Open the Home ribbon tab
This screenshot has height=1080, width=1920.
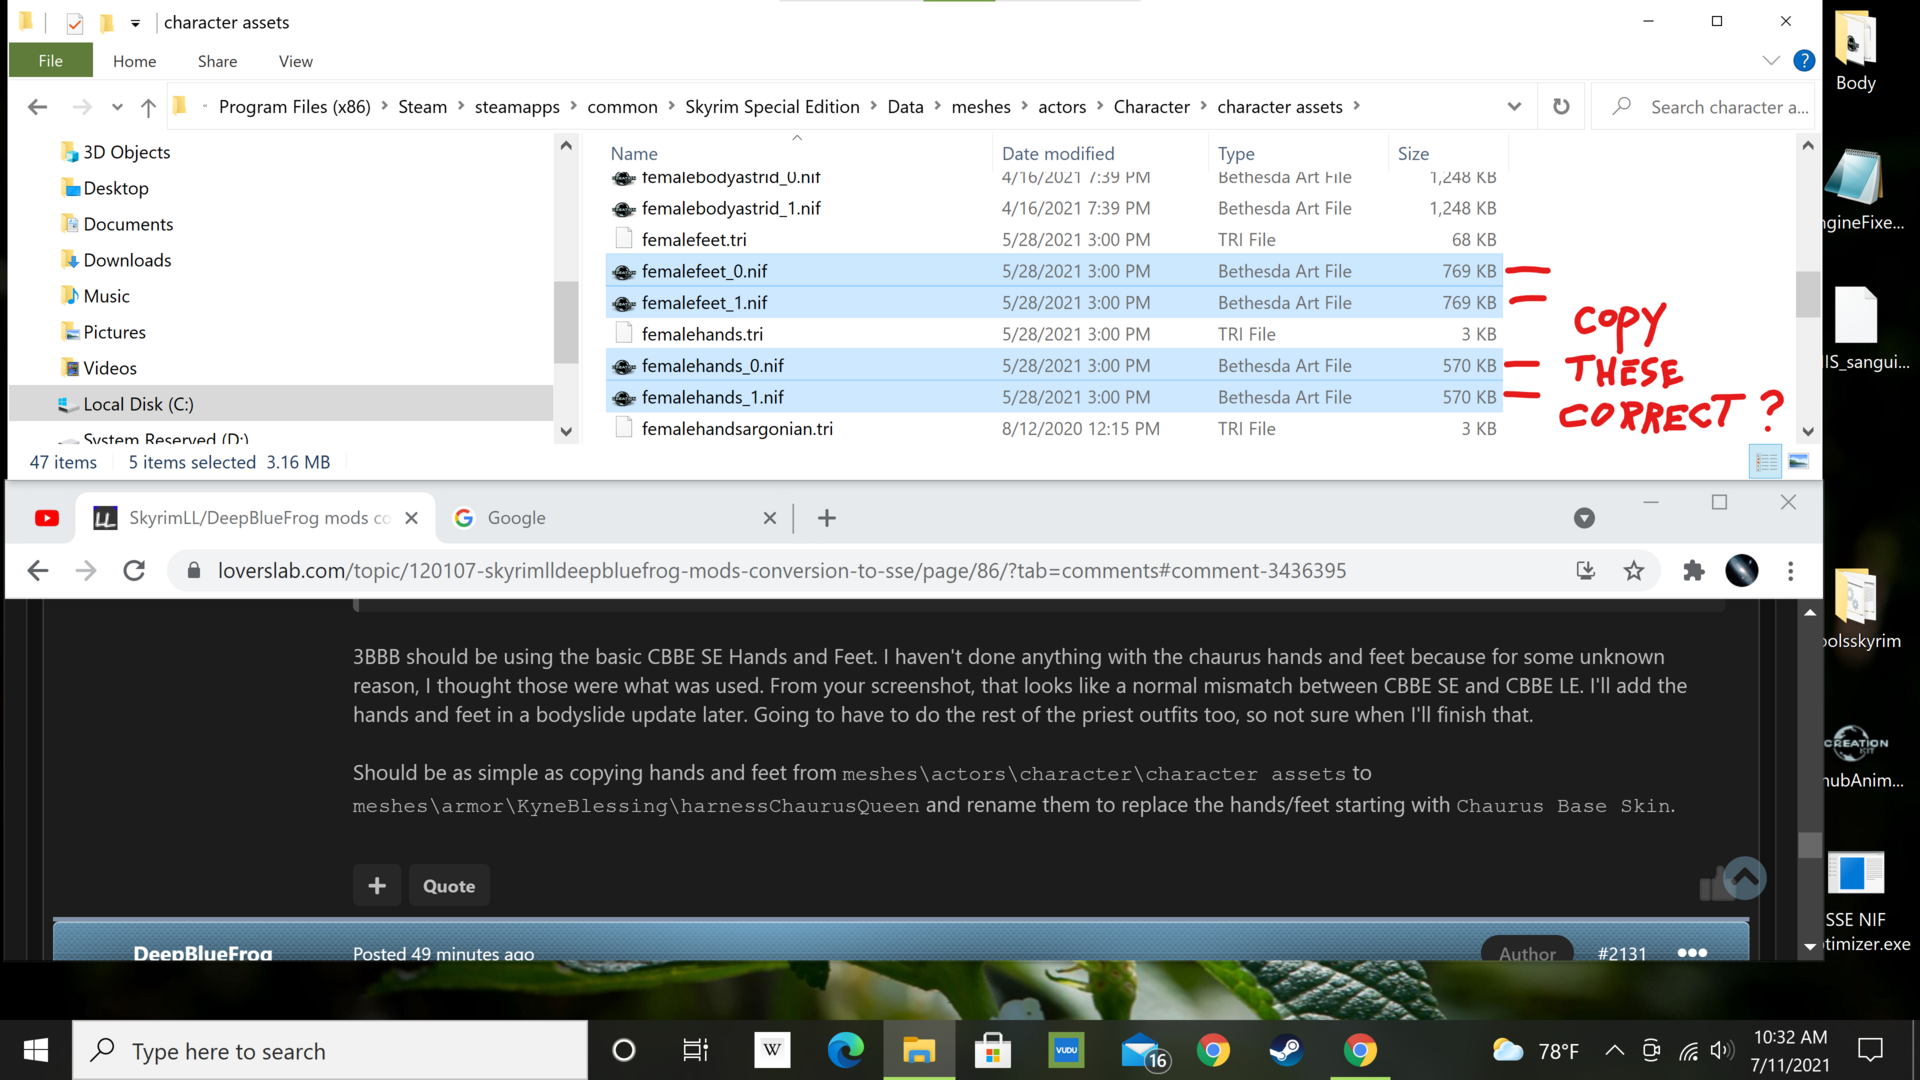point(134,61)
